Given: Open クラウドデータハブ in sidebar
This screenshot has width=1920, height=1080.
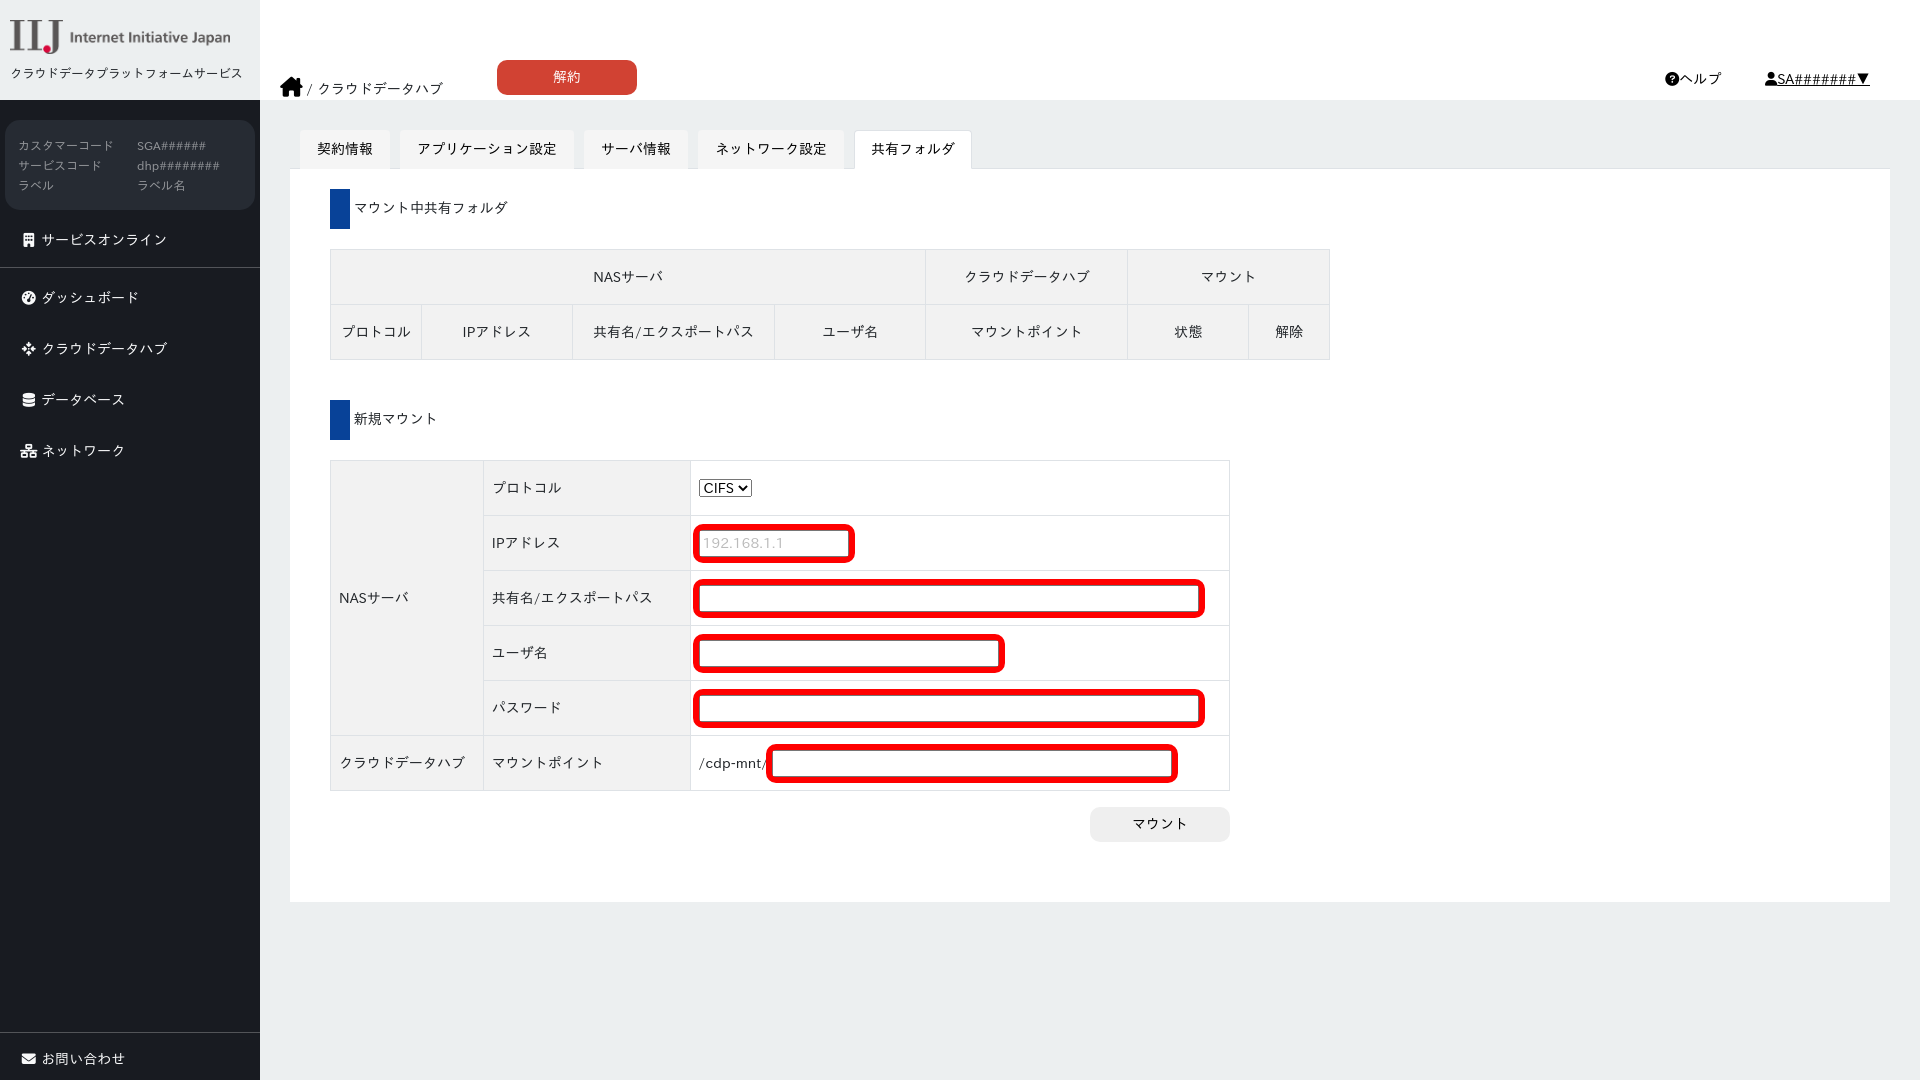Looking at the screenshot, I should tap(104, 349).
